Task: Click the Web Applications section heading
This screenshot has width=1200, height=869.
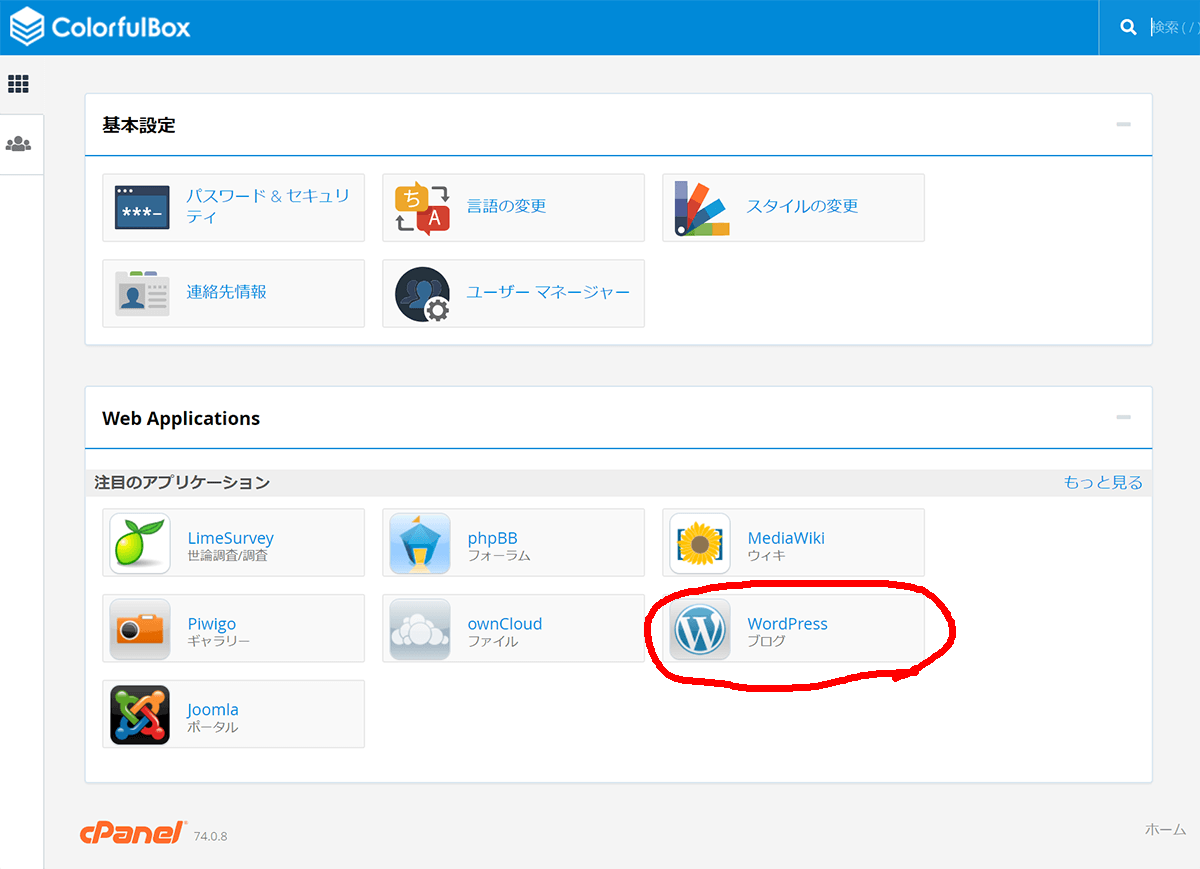Action: (181, 418)
